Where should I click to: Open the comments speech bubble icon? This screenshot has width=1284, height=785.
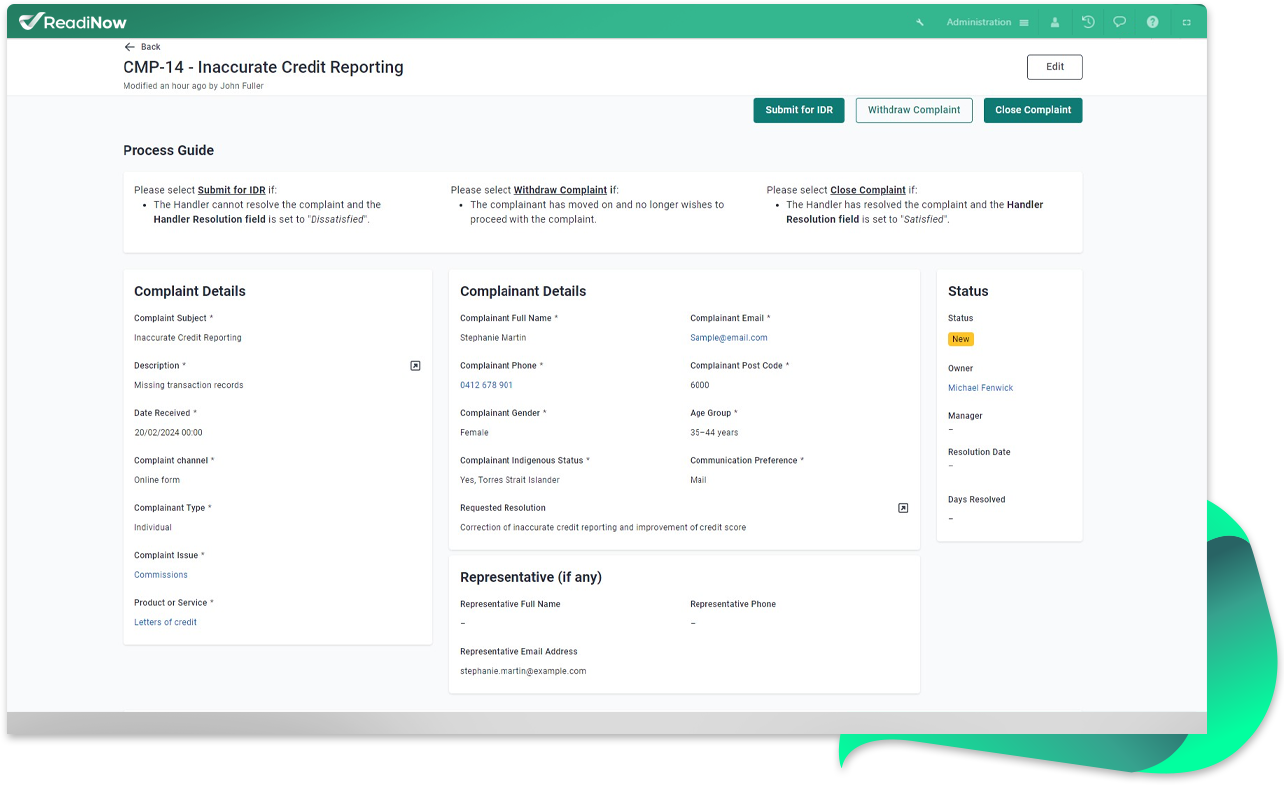(x=1120, y=22)
